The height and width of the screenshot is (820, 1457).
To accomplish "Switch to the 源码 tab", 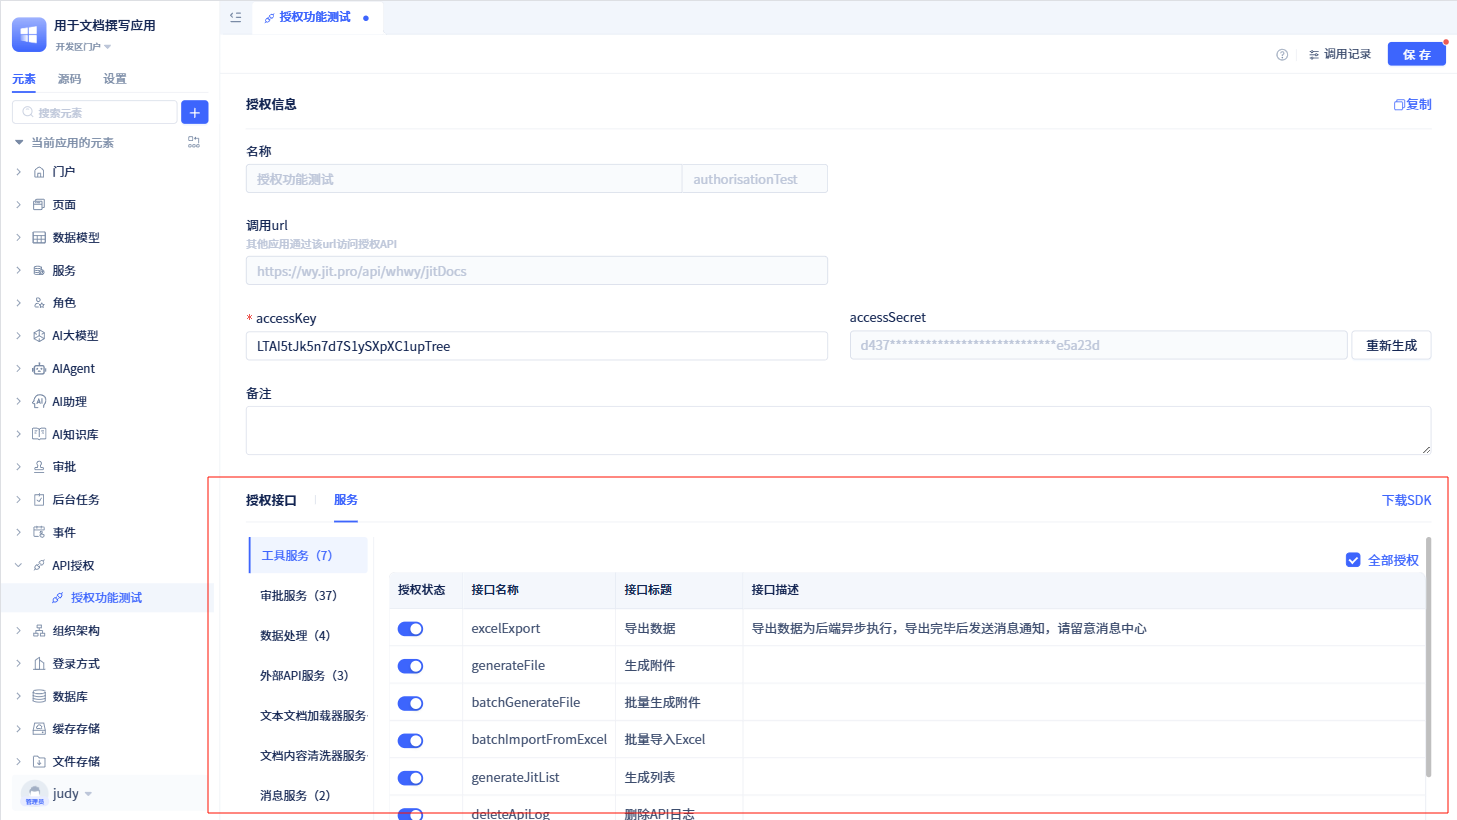I will tap(69, 79).
